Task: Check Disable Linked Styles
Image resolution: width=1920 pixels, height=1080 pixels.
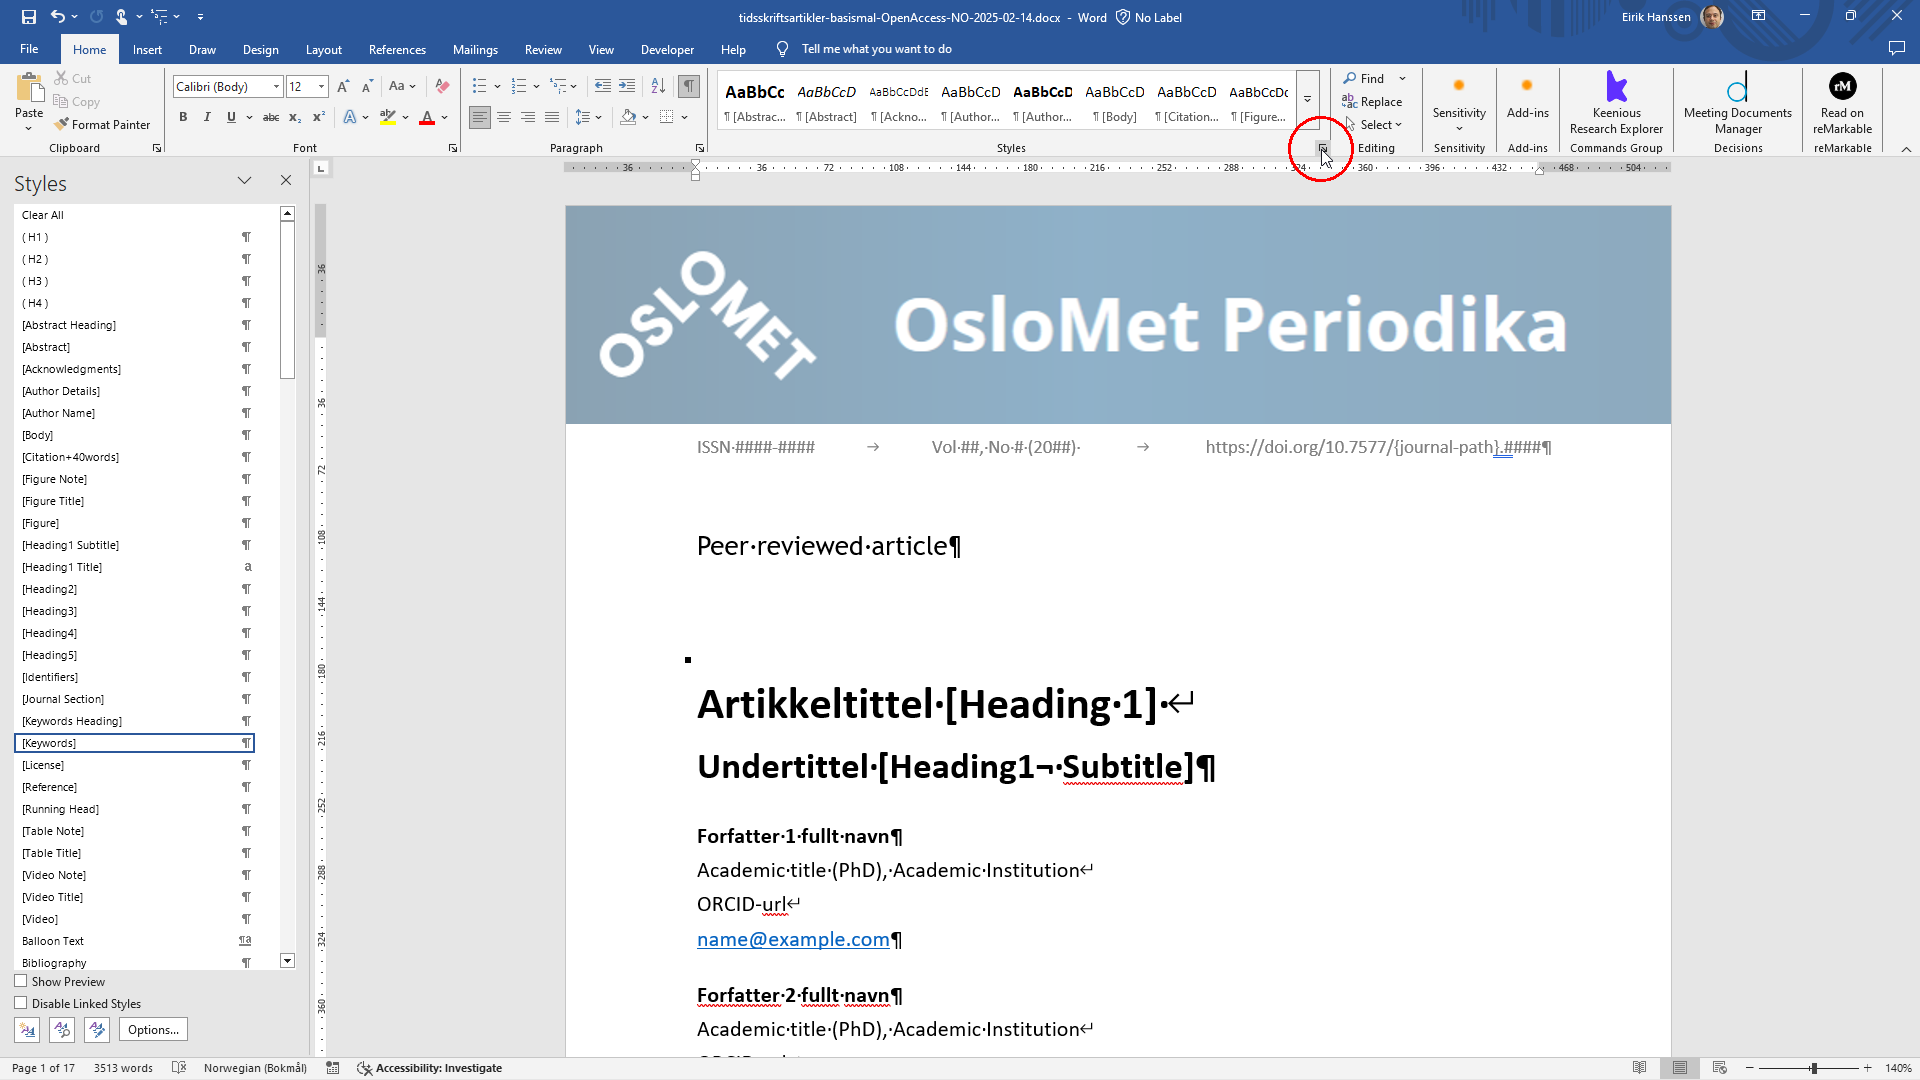Action: pyautogui.click(x=21, y=1003)
